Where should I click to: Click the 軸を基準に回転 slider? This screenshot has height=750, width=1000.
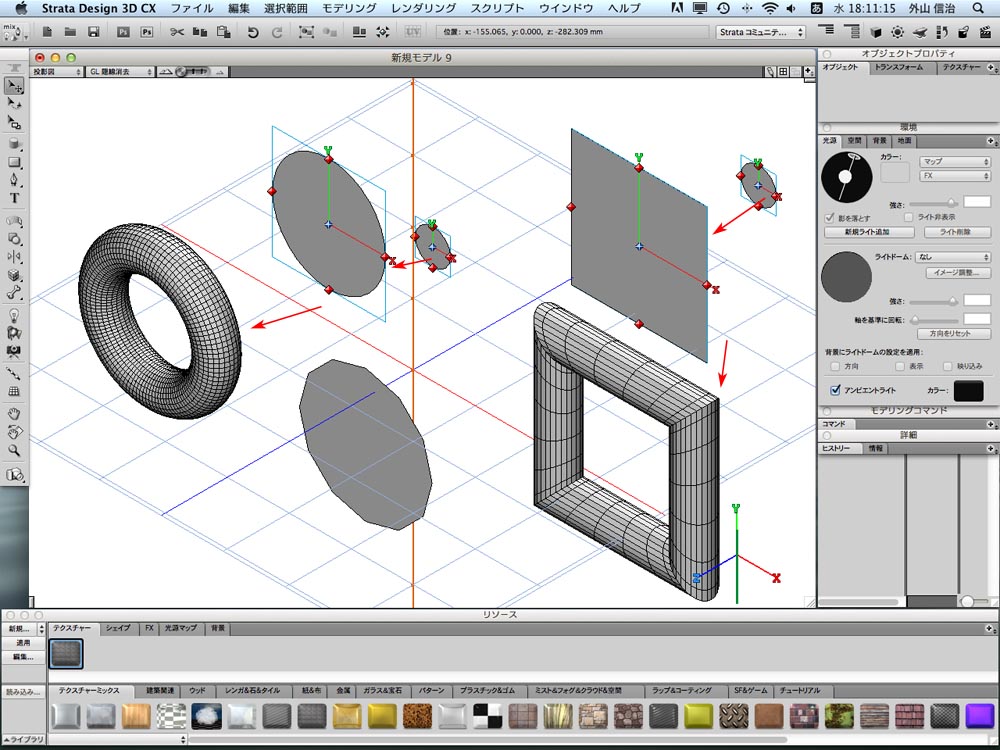(x=934, y=320)
